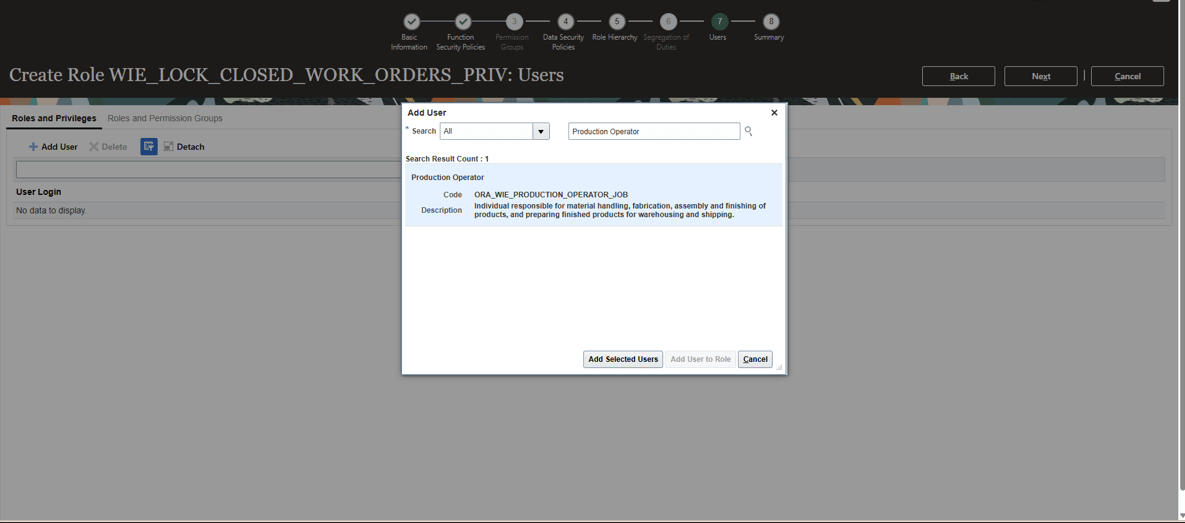Click the Production Operator search text field
Viewport: 1185px width, 523px height.
[x=654, y=132]
